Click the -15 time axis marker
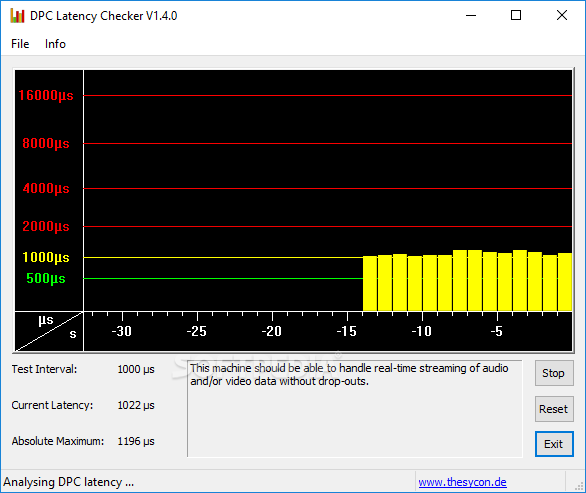The image size is (586, 493). (347, 331)
